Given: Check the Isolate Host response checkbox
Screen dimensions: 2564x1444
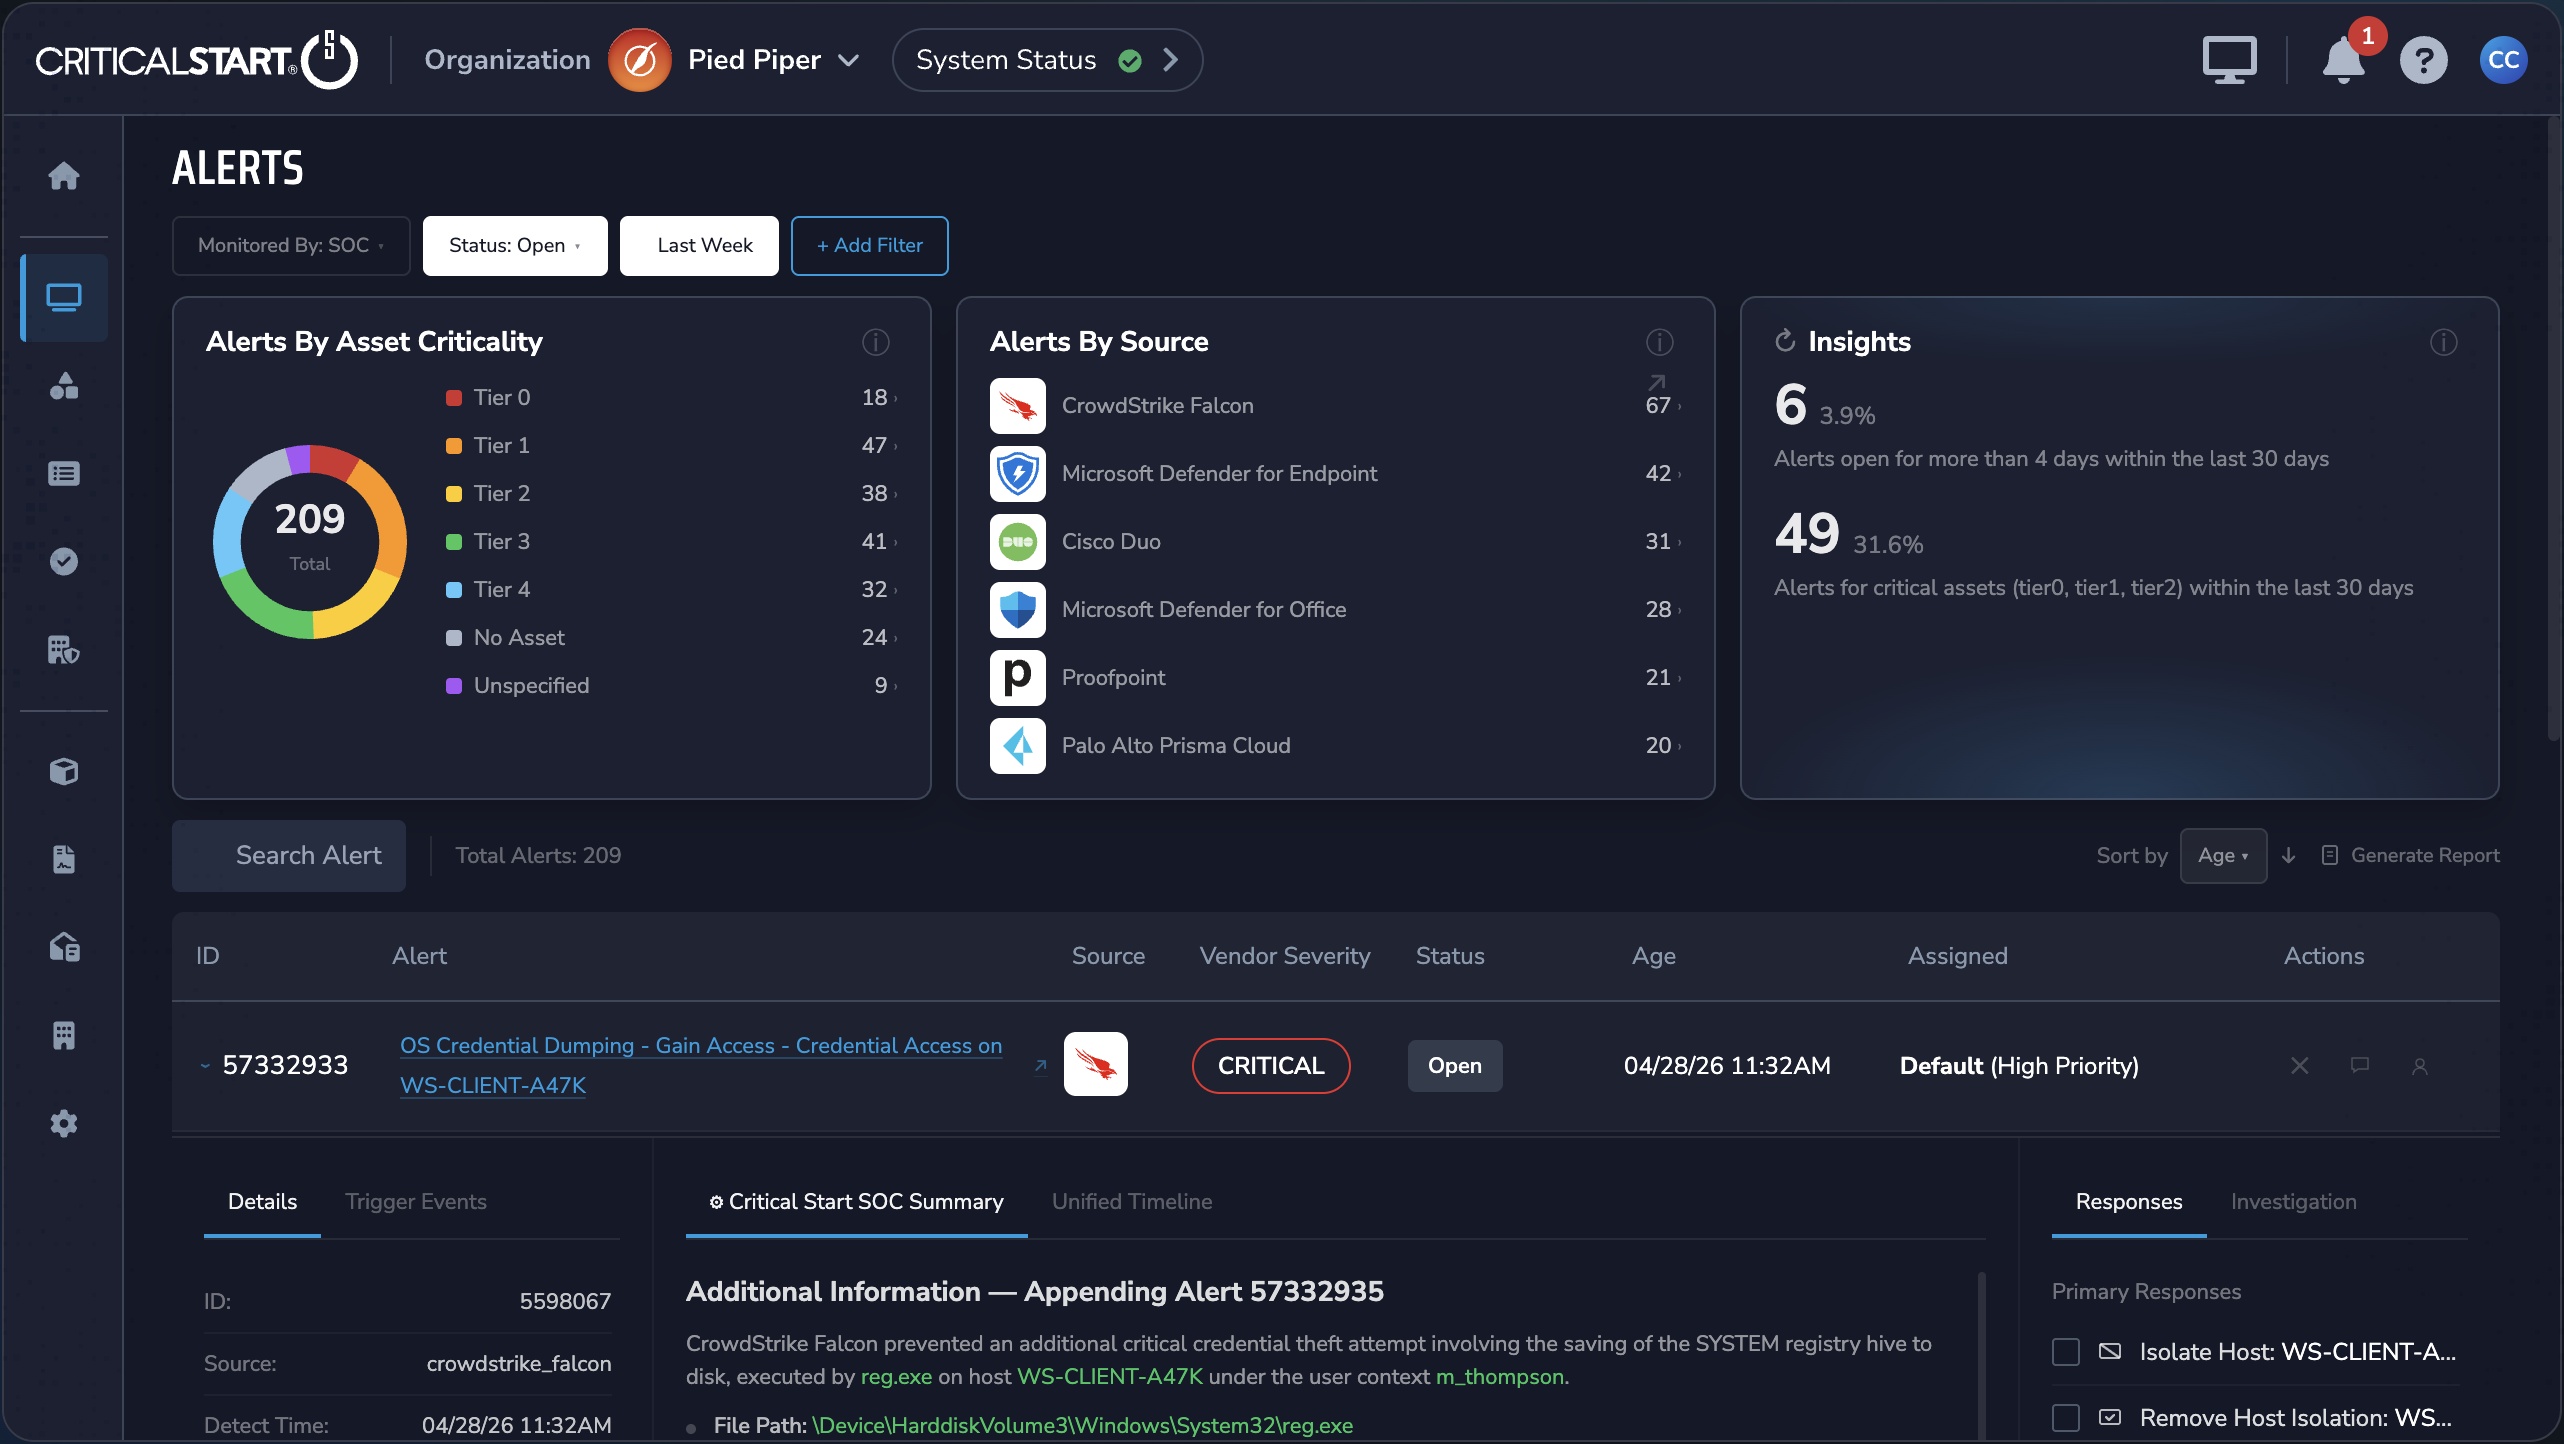Looking at the screenshot, I should tap(2066, 1352).
